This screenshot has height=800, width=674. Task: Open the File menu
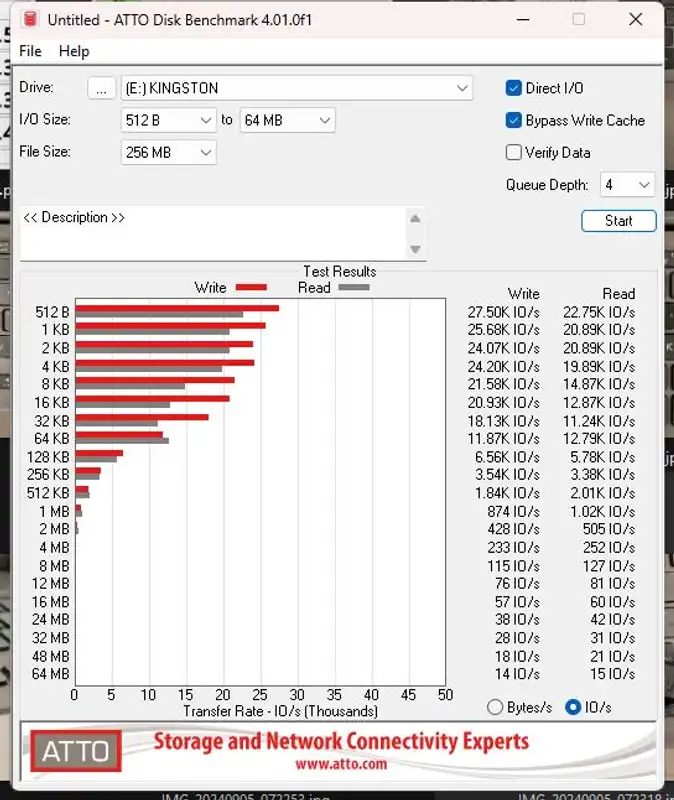click(x=30, y=51)
